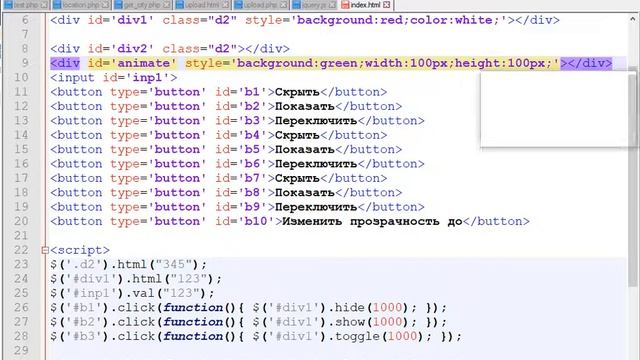Close the get_city.php tab
This screenshot has width=640, height=360.
[x=167, y=5]
